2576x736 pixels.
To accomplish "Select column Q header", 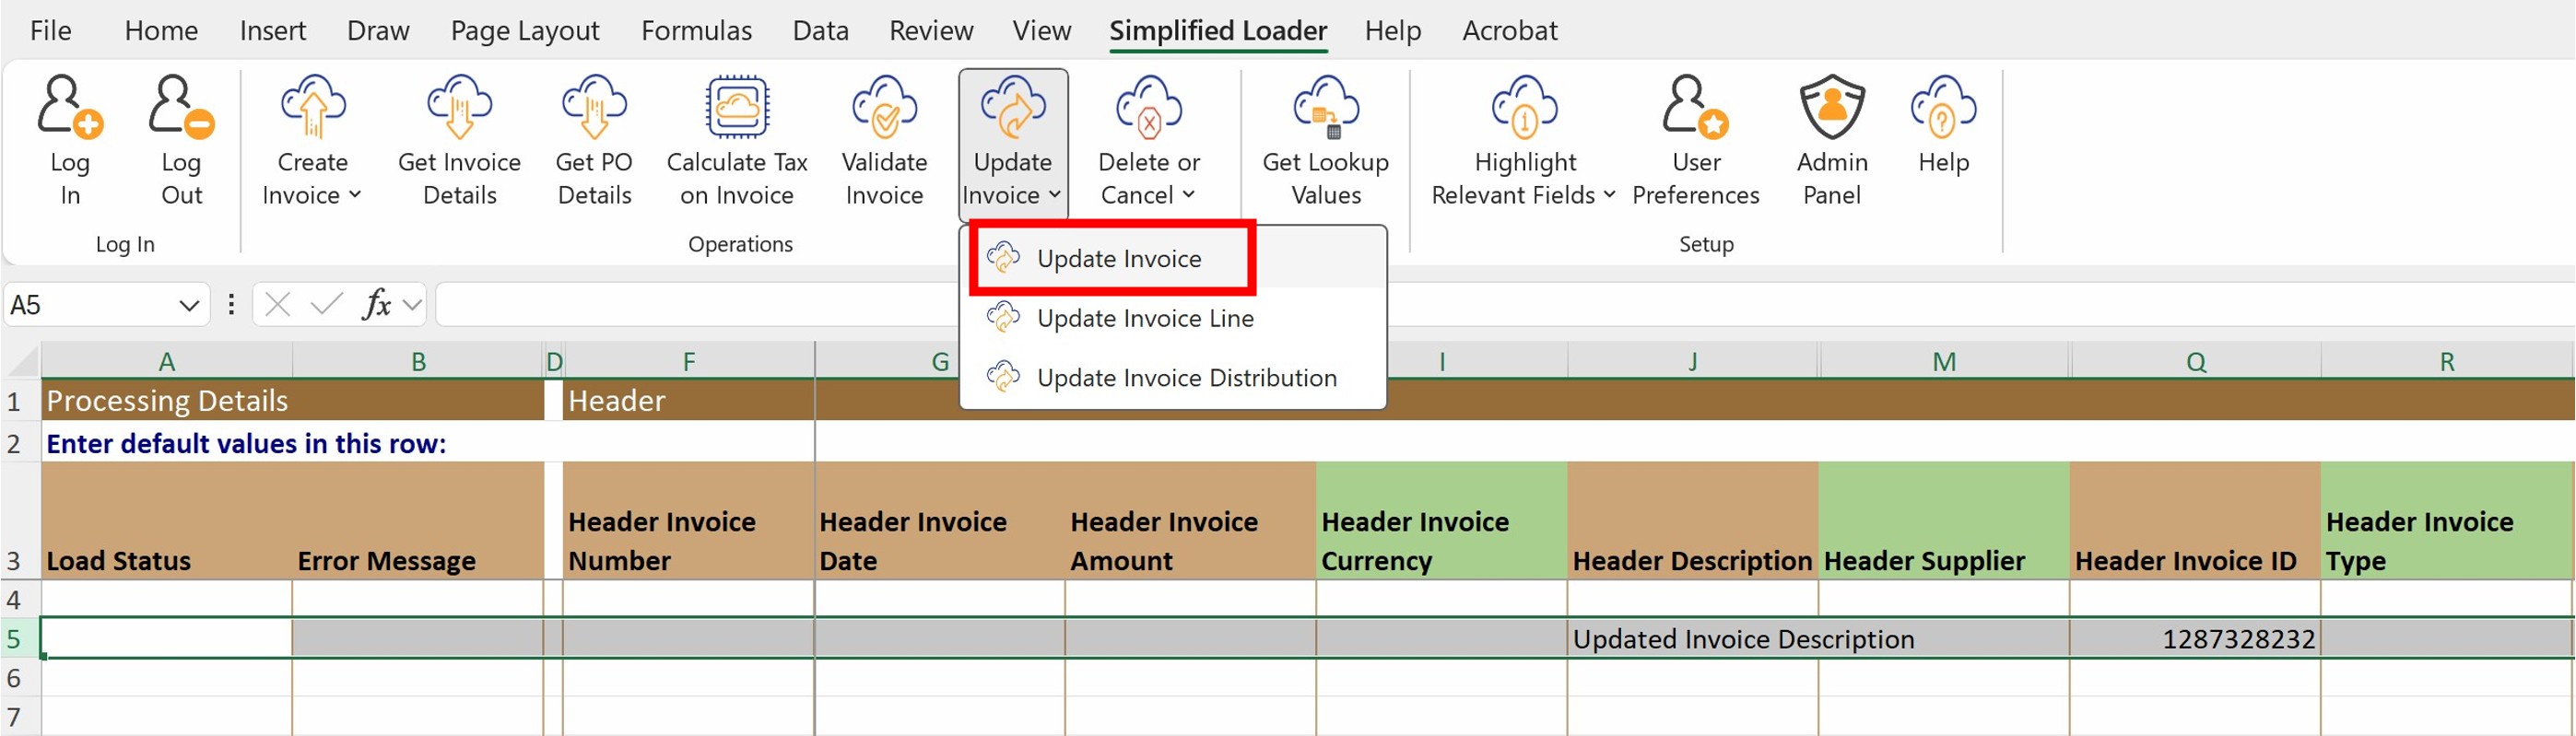I will tap(2195, 362).
